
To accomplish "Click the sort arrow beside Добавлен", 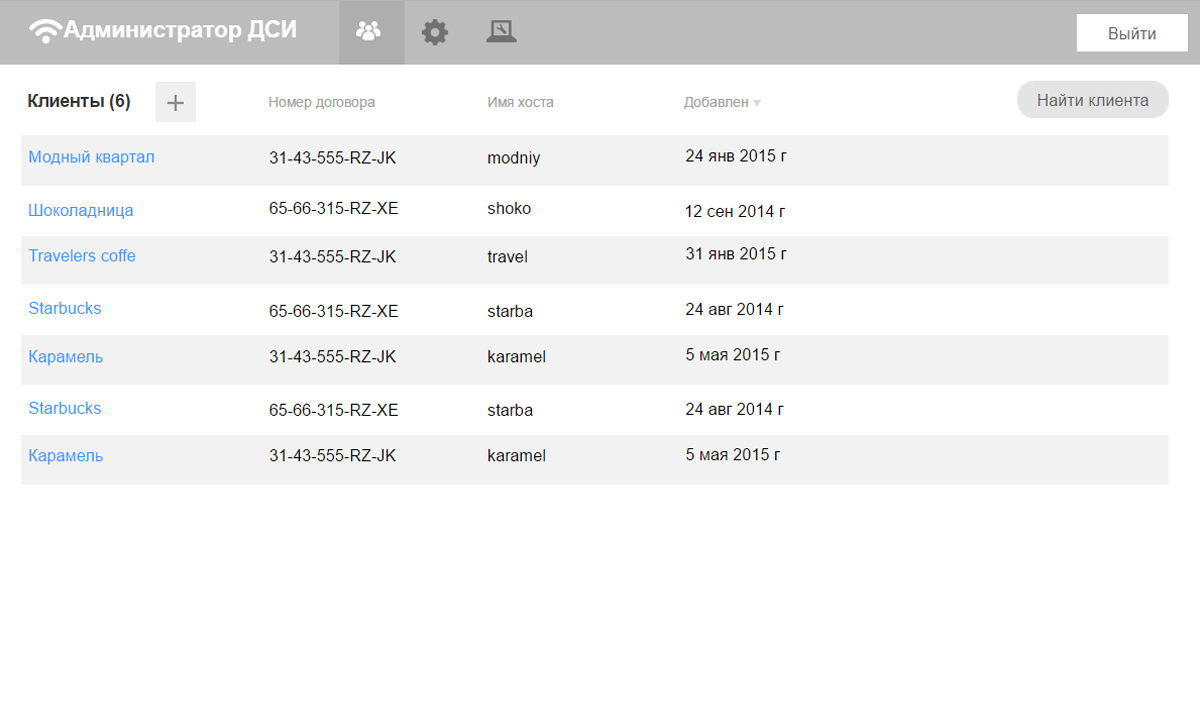I will click(757, 103).
